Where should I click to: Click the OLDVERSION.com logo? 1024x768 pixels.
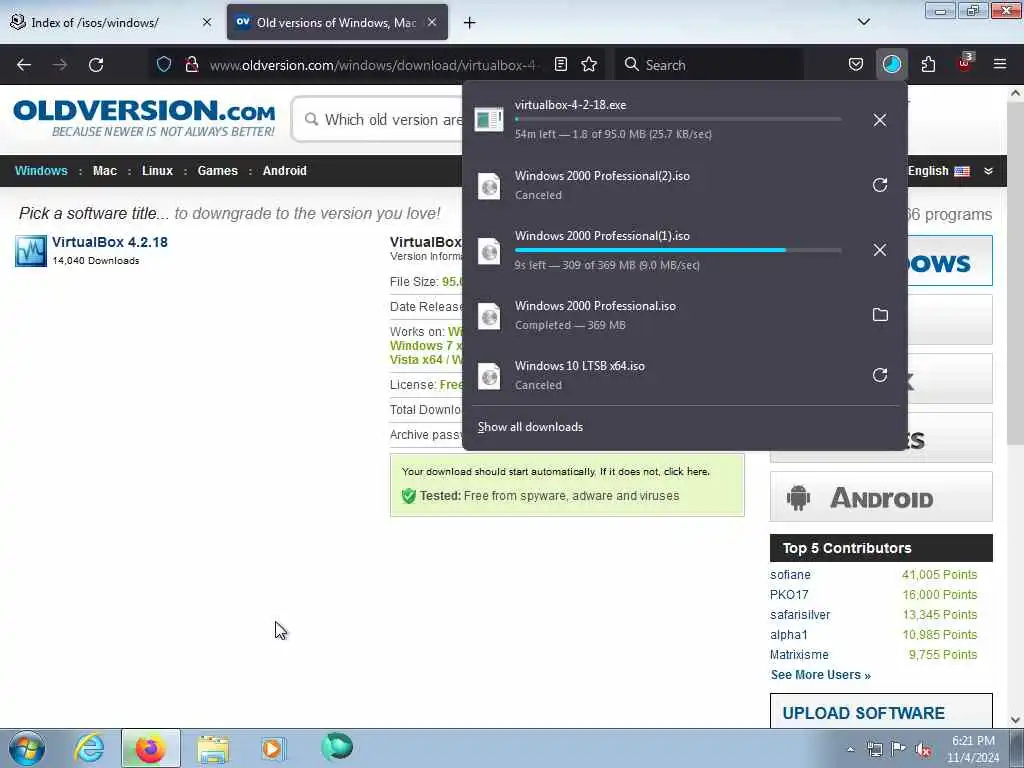(144, 118)
